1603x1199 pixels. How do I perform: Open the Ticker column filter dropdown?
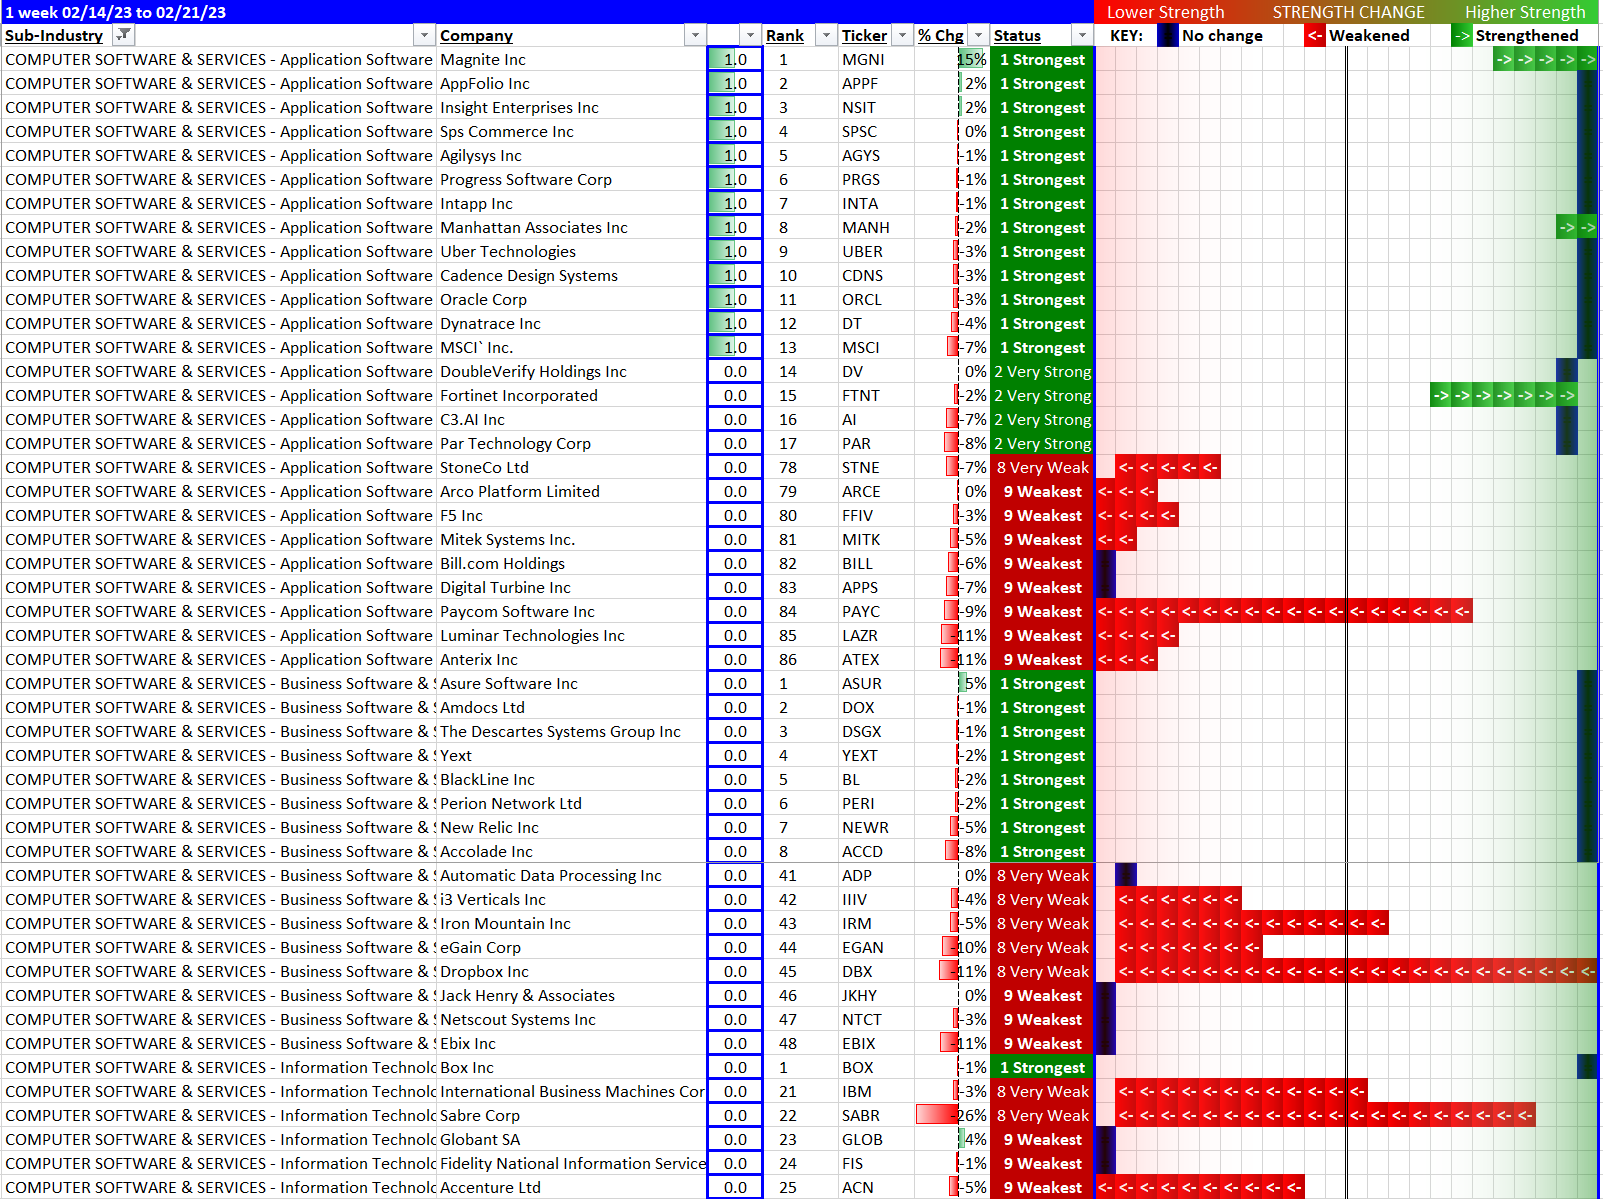point(902,36)
